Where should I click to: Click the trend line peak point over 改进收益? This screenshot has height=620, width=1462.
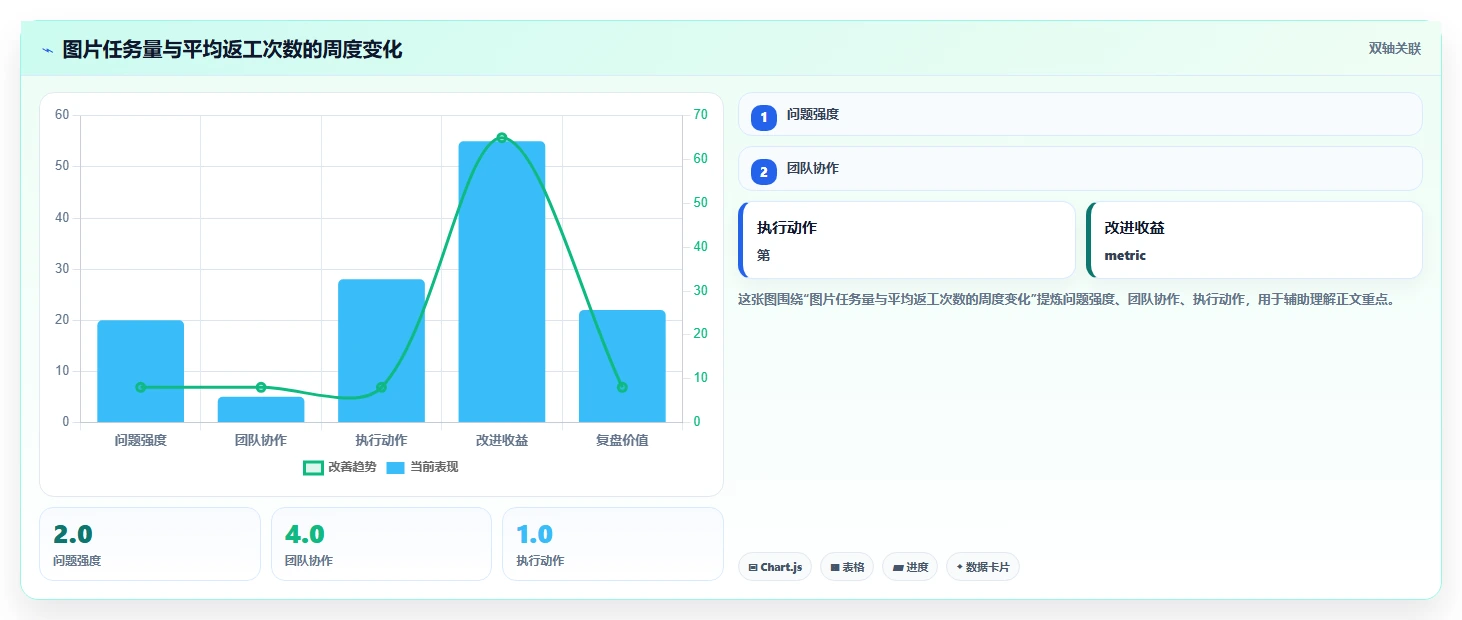coord(502,138)
